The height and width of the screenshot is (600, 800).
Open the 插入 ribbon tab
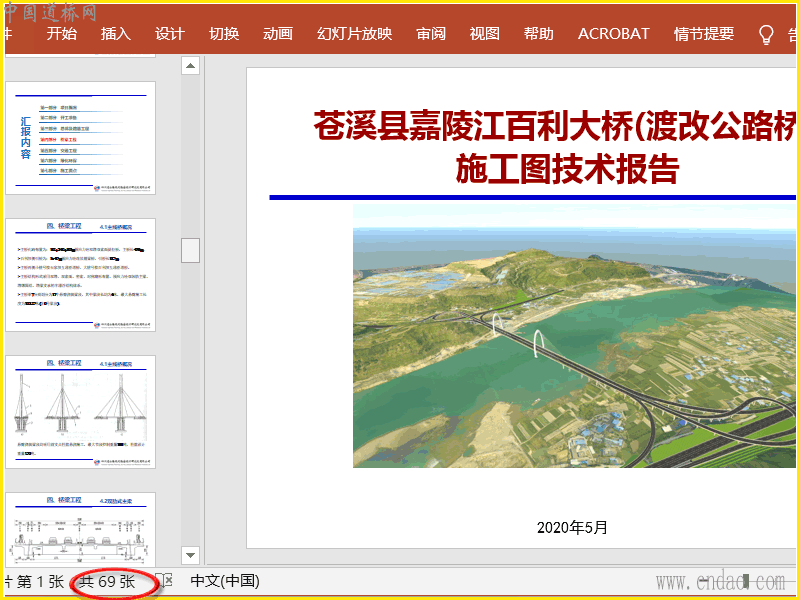116,34
